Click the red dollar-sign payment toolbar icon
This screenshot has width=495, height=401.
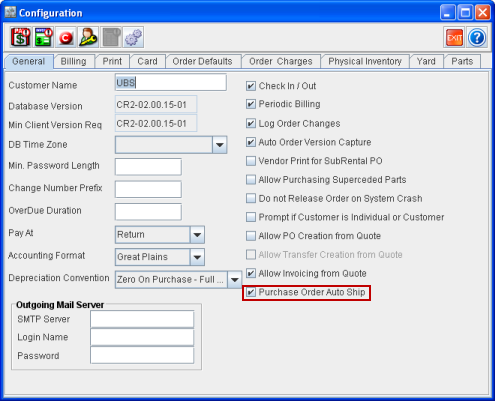coord(20,37)
